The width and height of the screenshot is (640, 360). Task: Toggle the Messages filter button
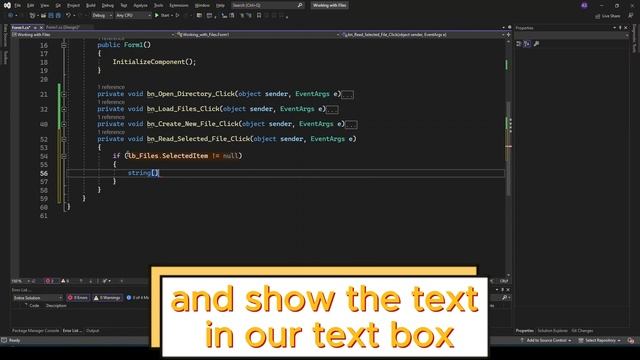coord(138,298)
